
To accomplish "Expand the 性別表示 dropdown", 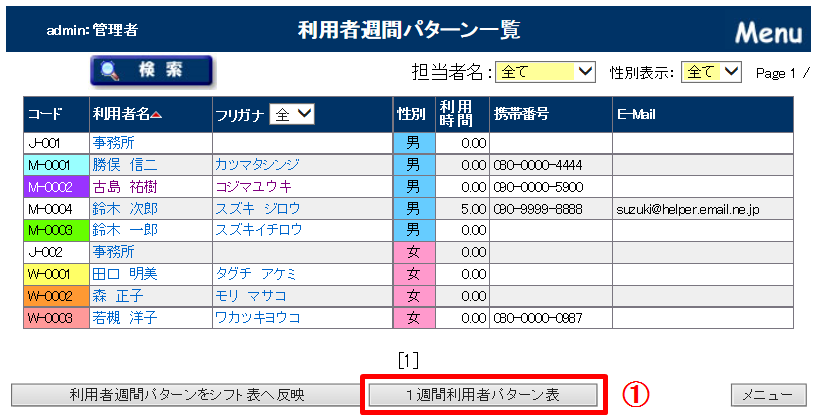I will pos(711,72).
